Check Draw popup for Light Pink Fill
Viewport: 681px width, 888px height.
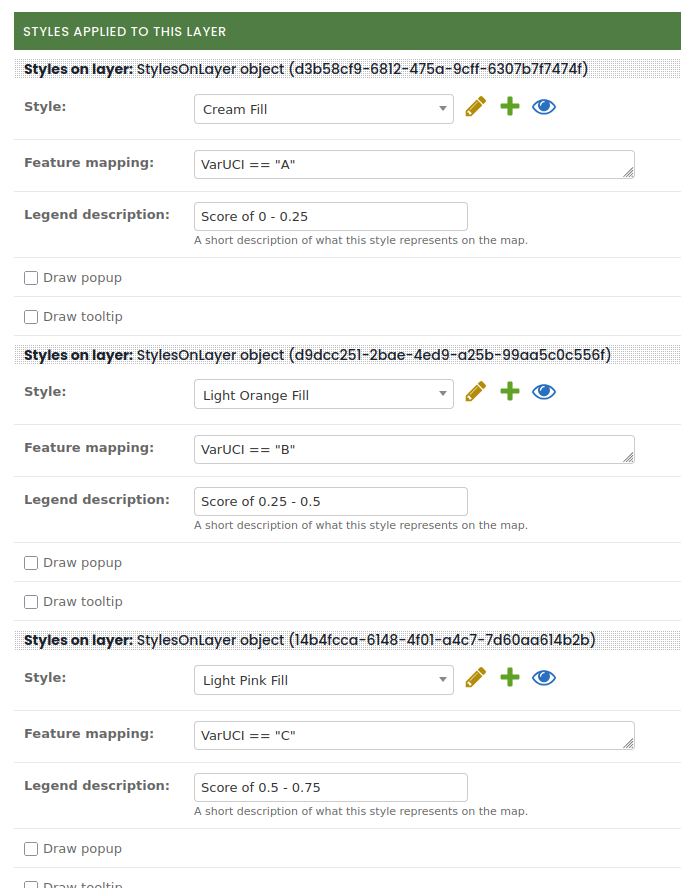(31, 849)
